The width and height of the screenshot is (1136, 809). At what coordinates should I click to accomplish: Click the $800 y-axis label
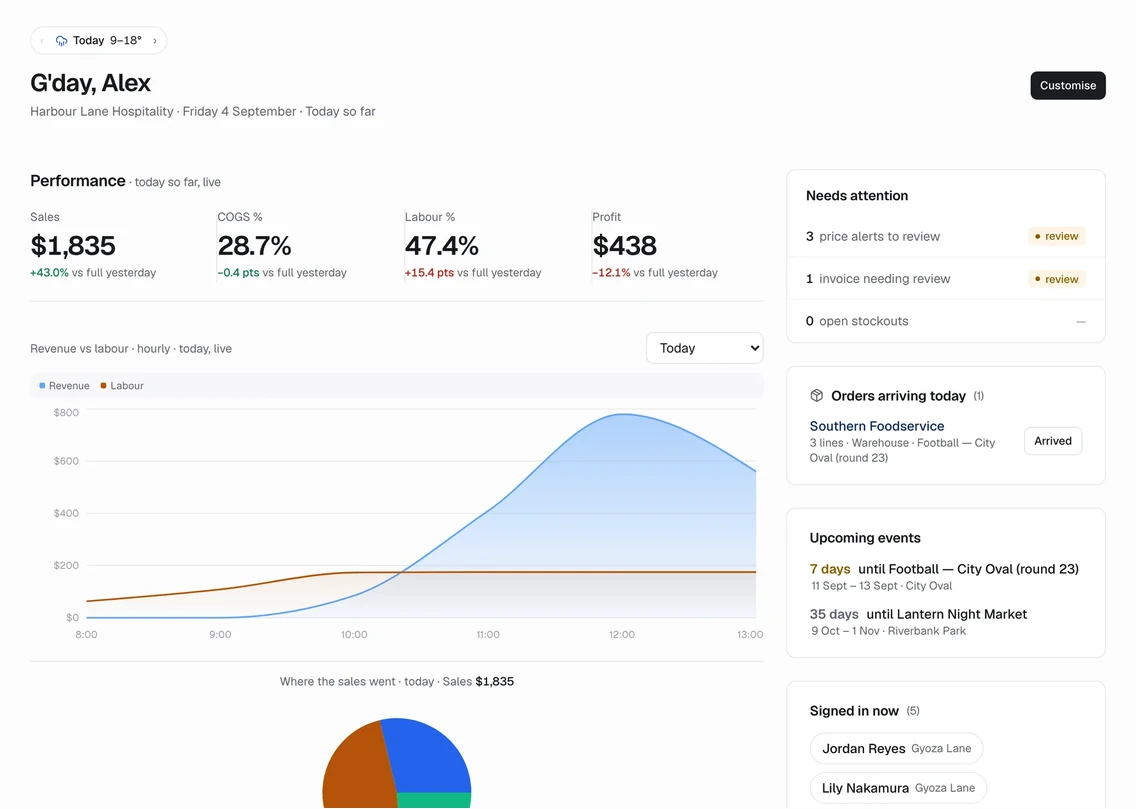tap(66, 413)
